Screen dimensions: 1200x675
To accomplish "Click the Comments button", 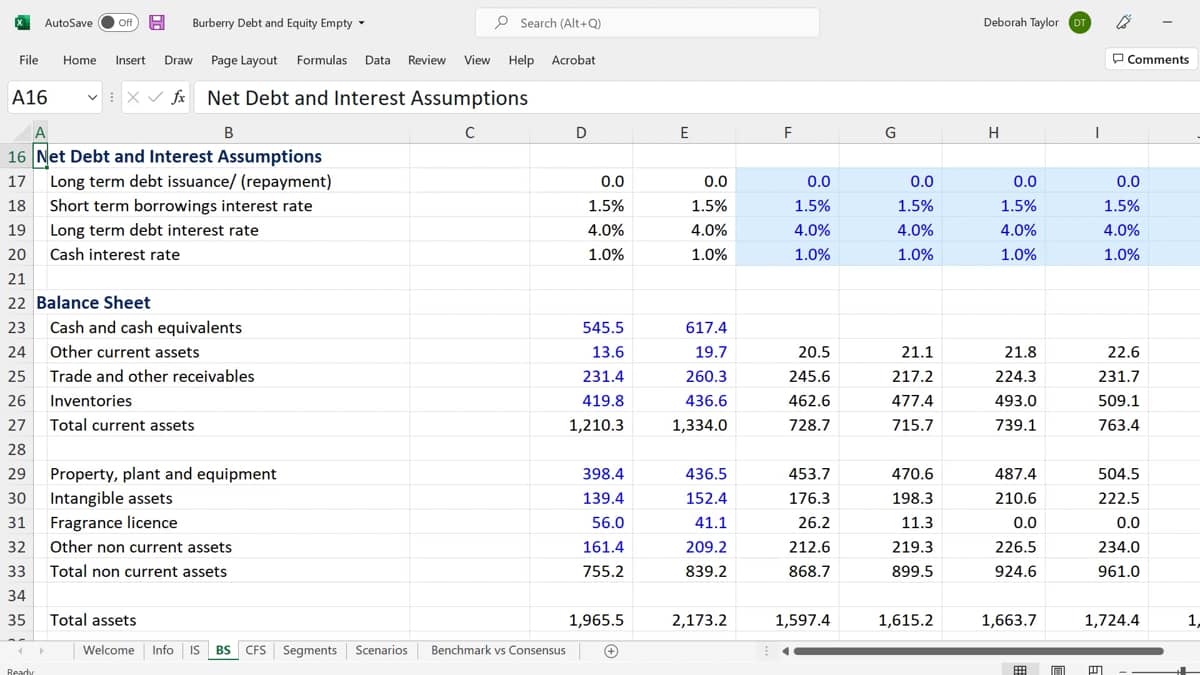I will point(1150,59).
